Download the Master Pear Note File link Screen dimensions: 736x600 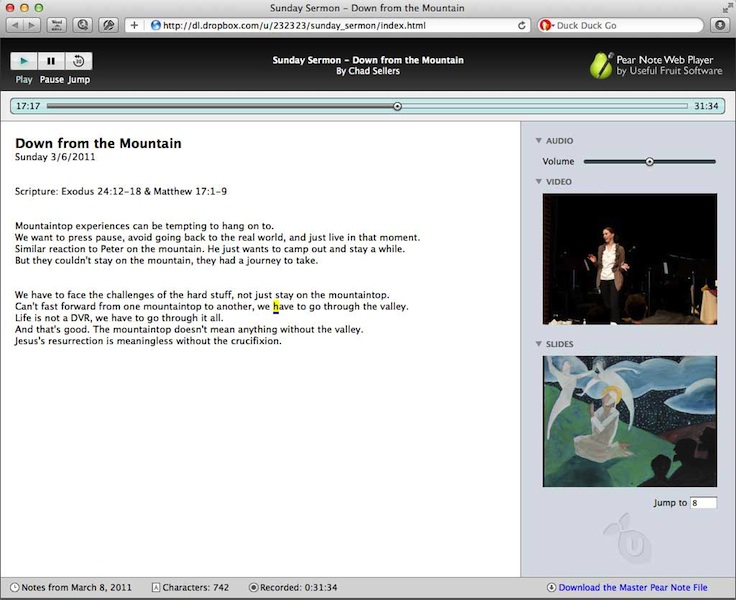coord(633,587)
